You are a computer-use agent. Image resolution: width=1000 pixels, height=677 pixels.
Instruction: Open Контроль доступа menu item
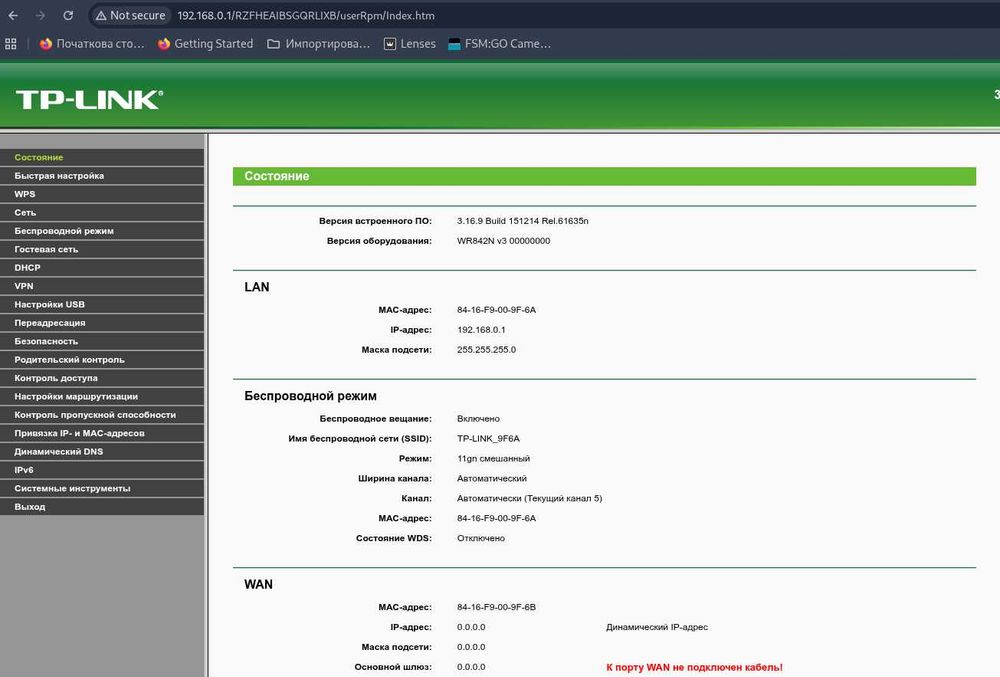click(102, 379)
